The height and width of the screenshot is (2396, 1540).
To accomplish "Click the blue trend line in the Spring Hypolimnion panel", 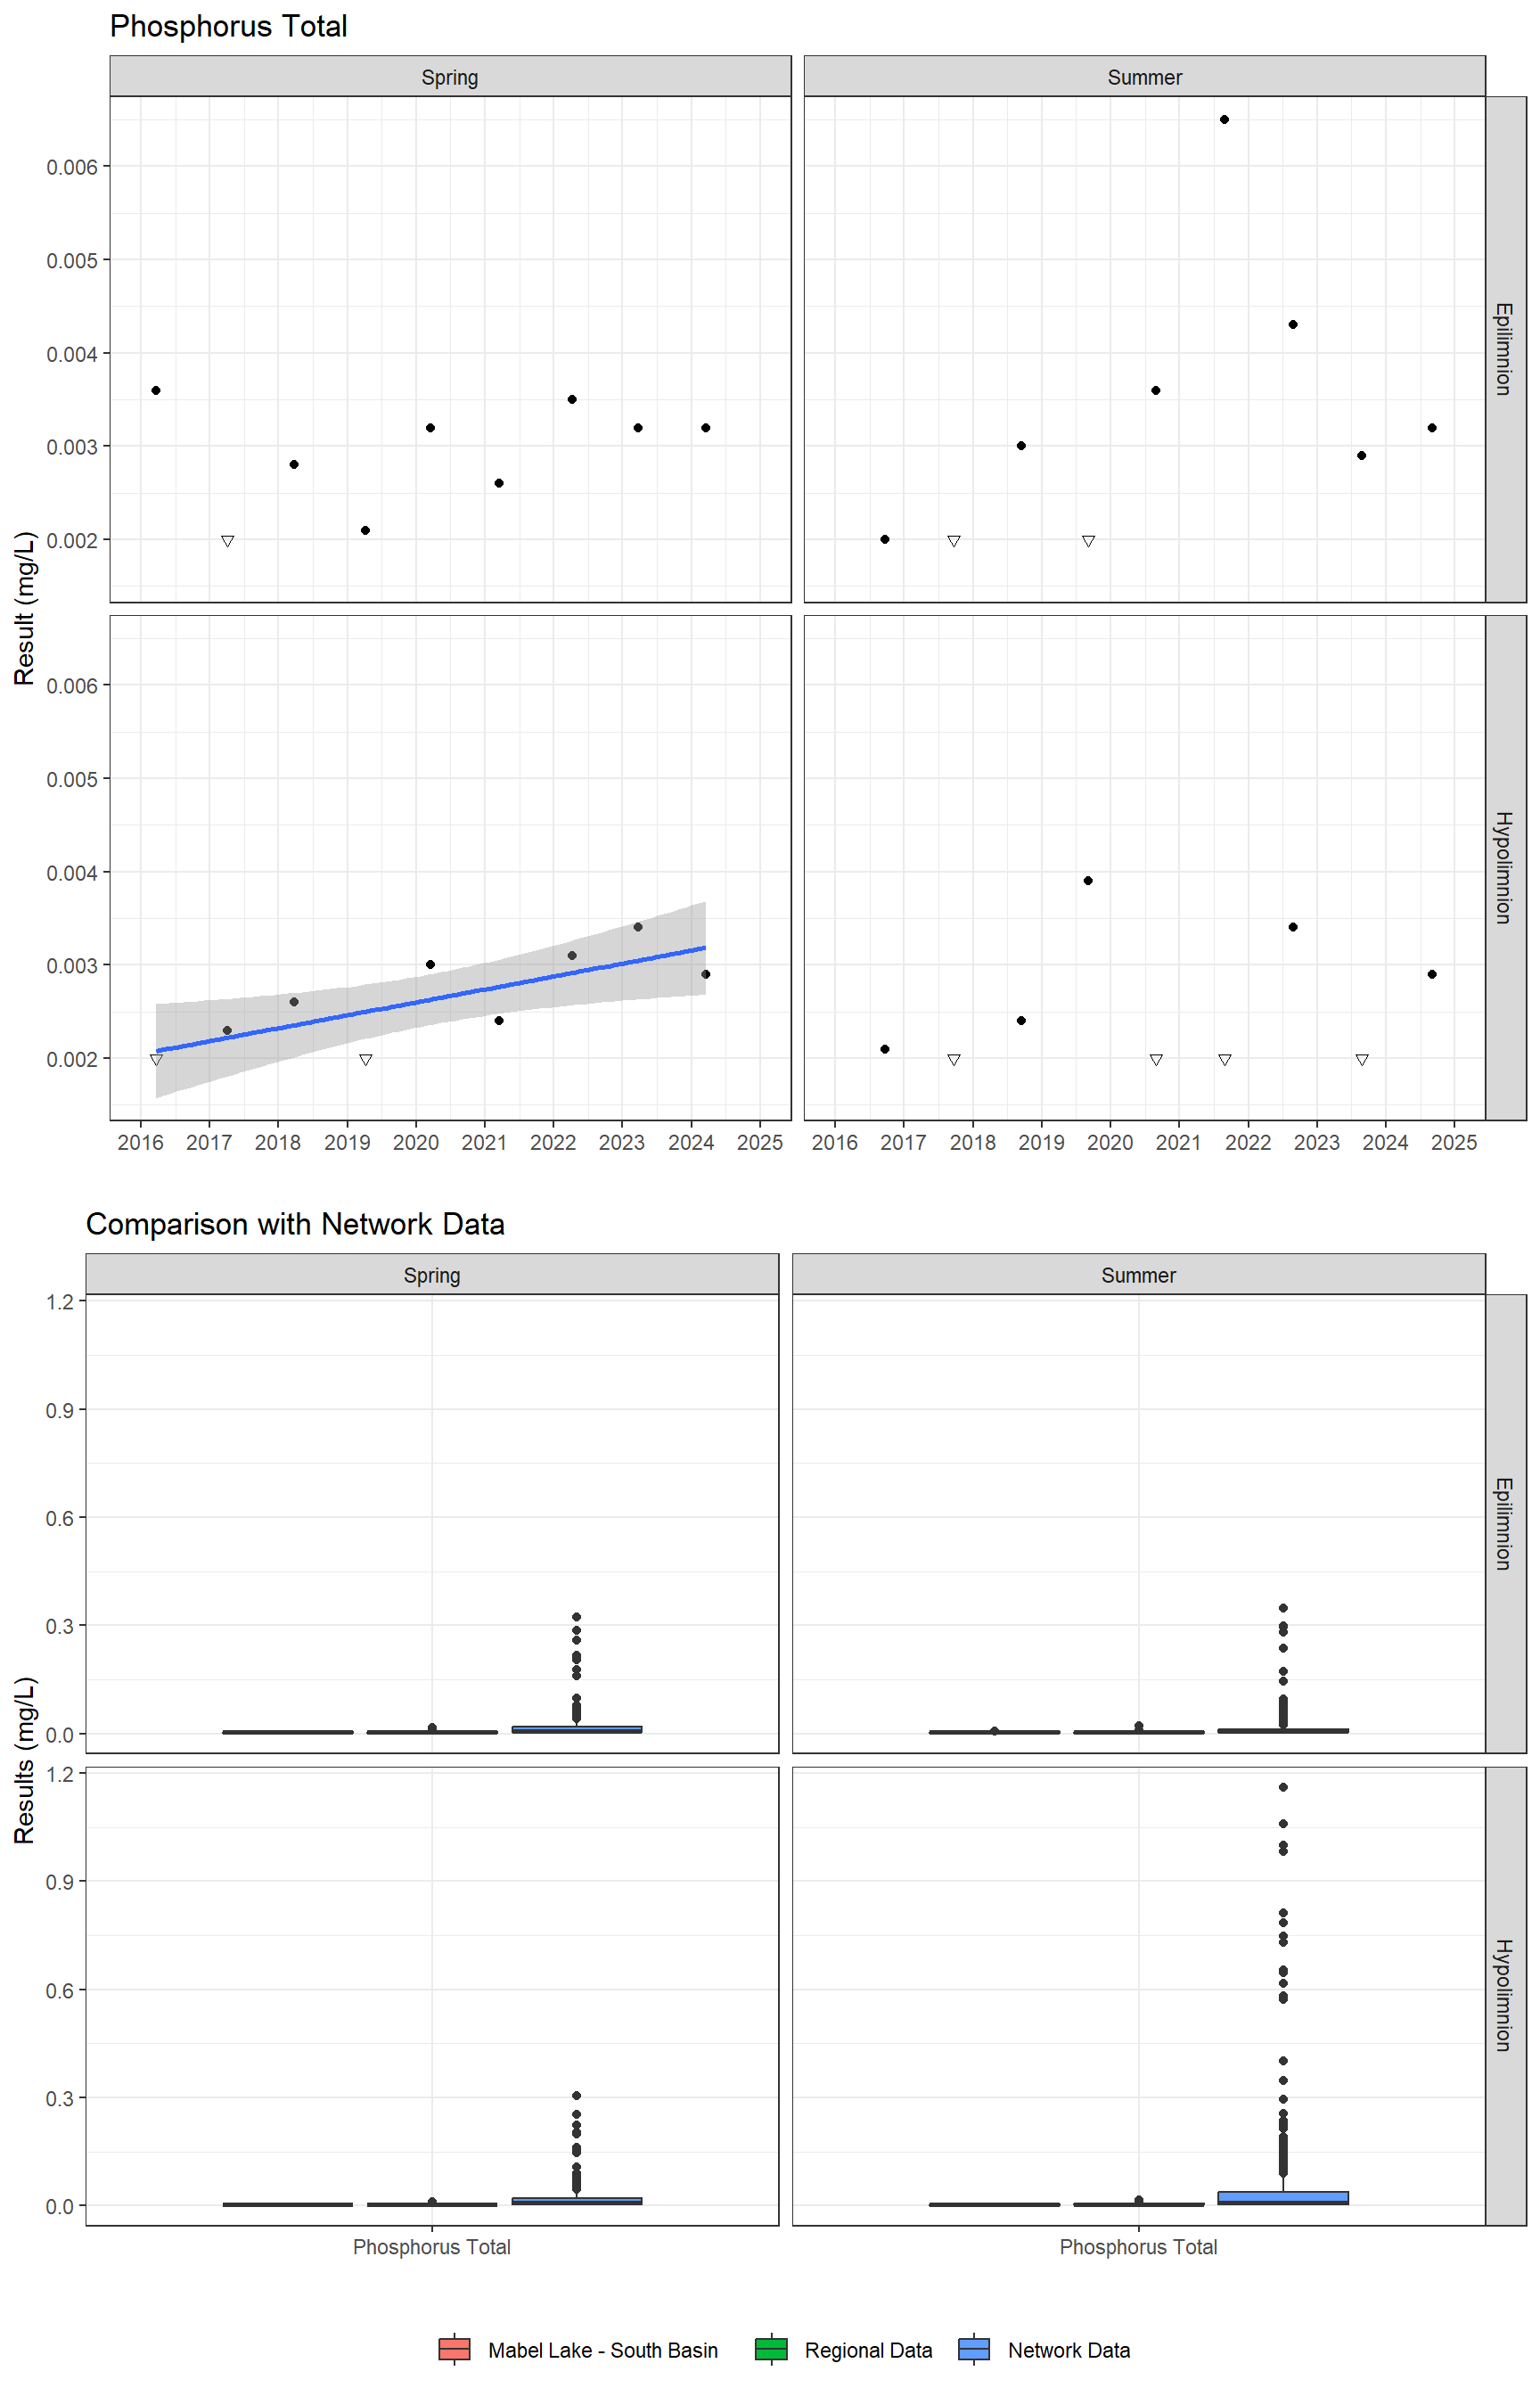I will 430,1000.
